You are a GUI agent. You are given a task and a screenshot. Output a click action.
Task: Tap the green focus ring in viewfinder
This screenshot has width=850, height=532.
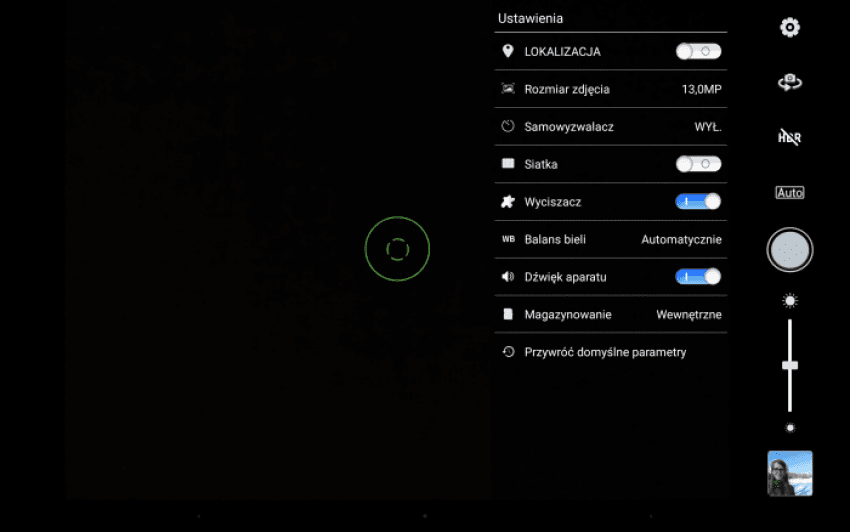coord(397,249)
